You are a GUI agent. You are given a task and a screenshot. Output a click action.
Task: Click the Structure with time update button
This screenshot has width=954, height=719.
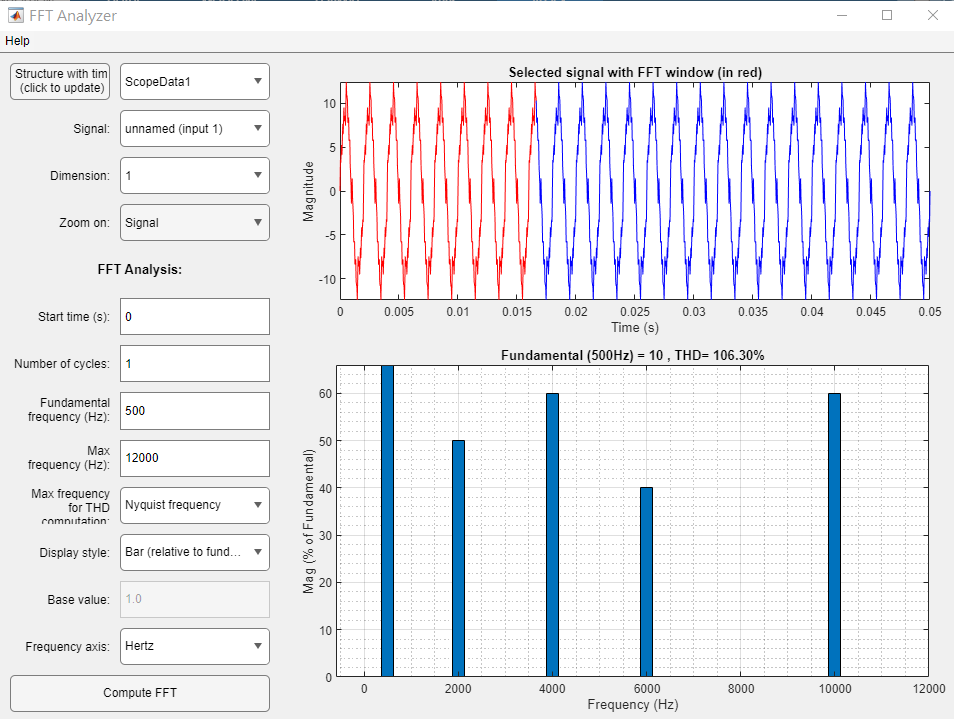[x=60, y=81]
